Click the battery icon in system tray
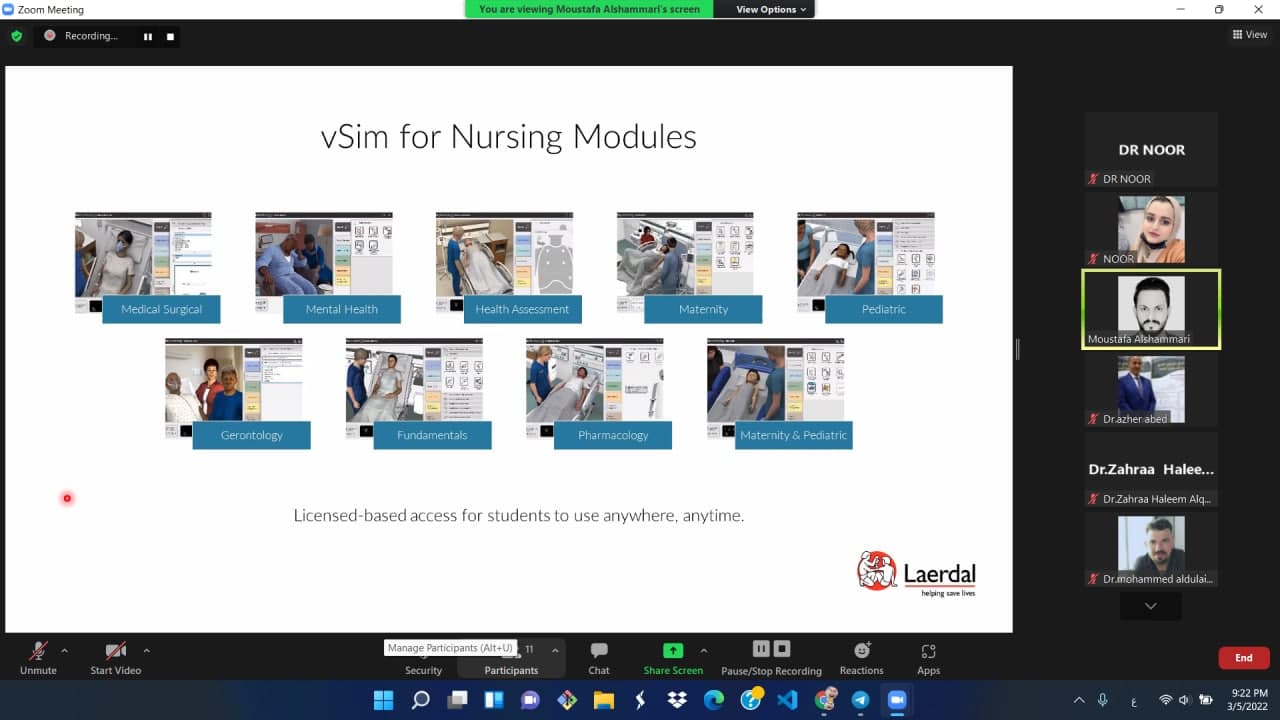This screenshot has height=720, width=1280. [x=1206, y=700]
